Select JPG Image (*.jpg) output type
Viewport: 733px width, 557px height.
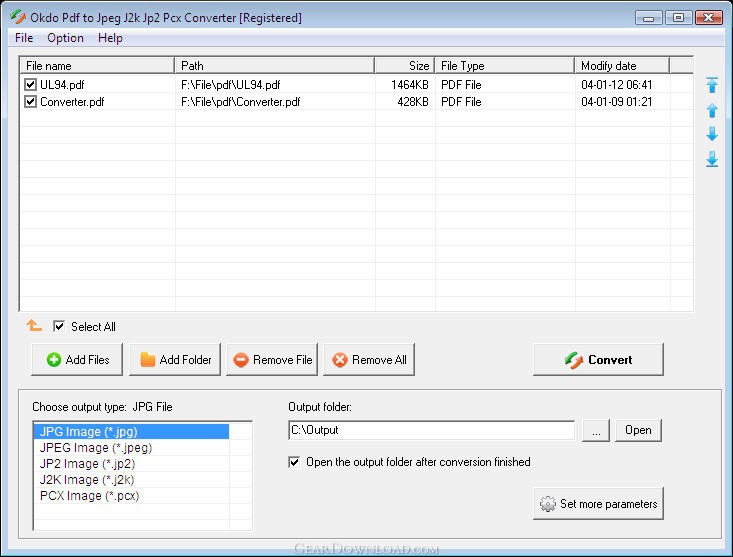131,431
